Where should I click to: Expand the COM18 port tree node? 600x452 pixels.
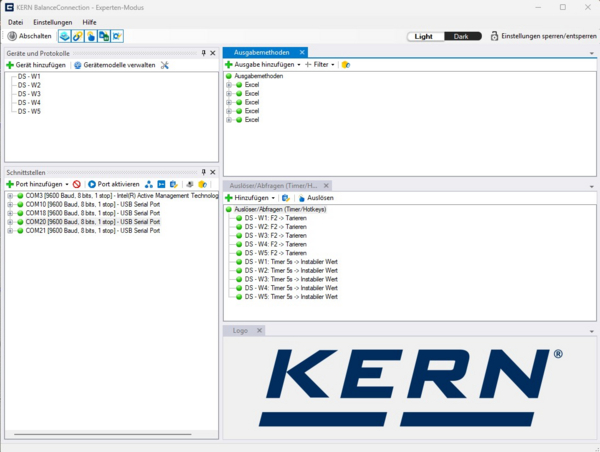10,213
